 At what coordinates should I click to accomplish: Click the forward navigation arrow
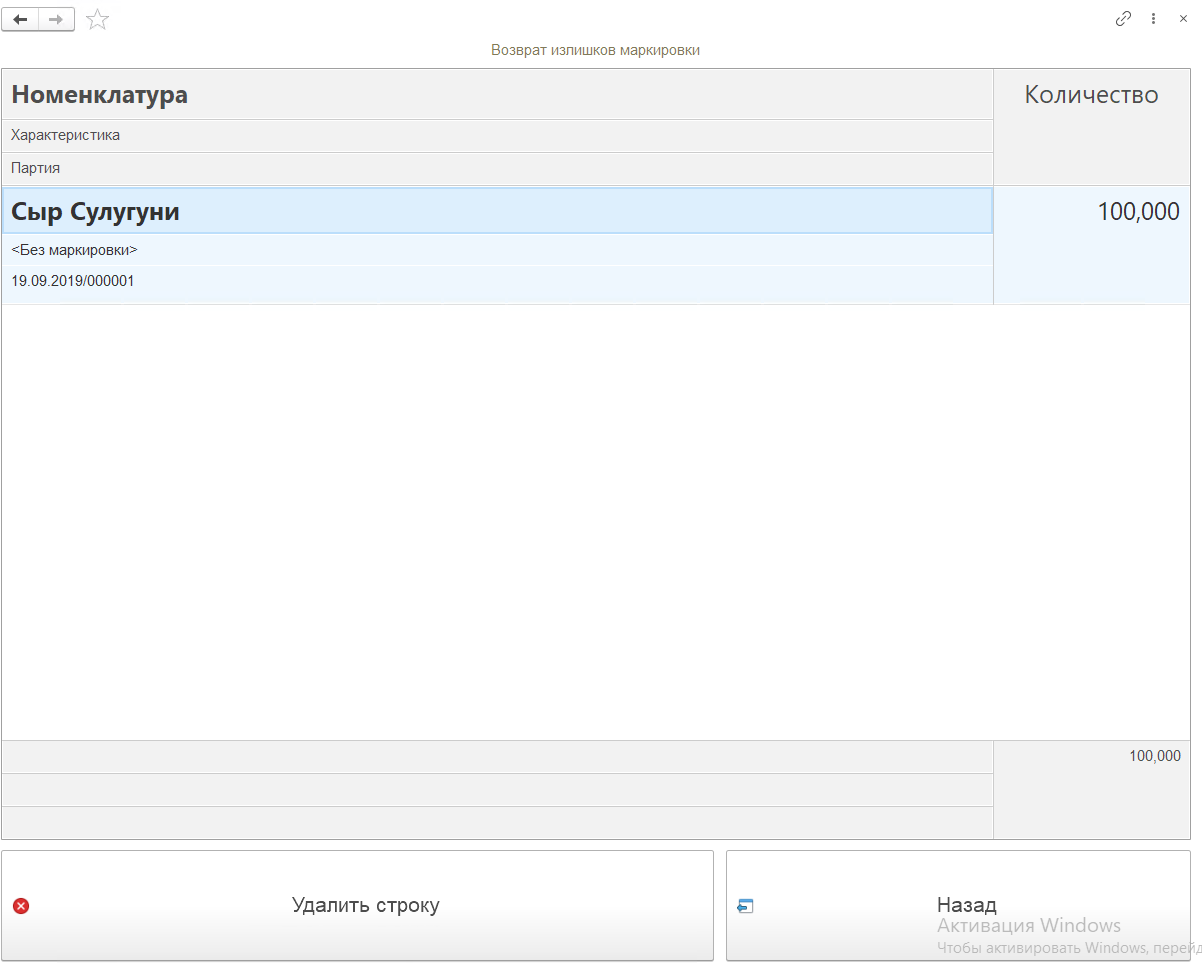[x=56, y=20]
